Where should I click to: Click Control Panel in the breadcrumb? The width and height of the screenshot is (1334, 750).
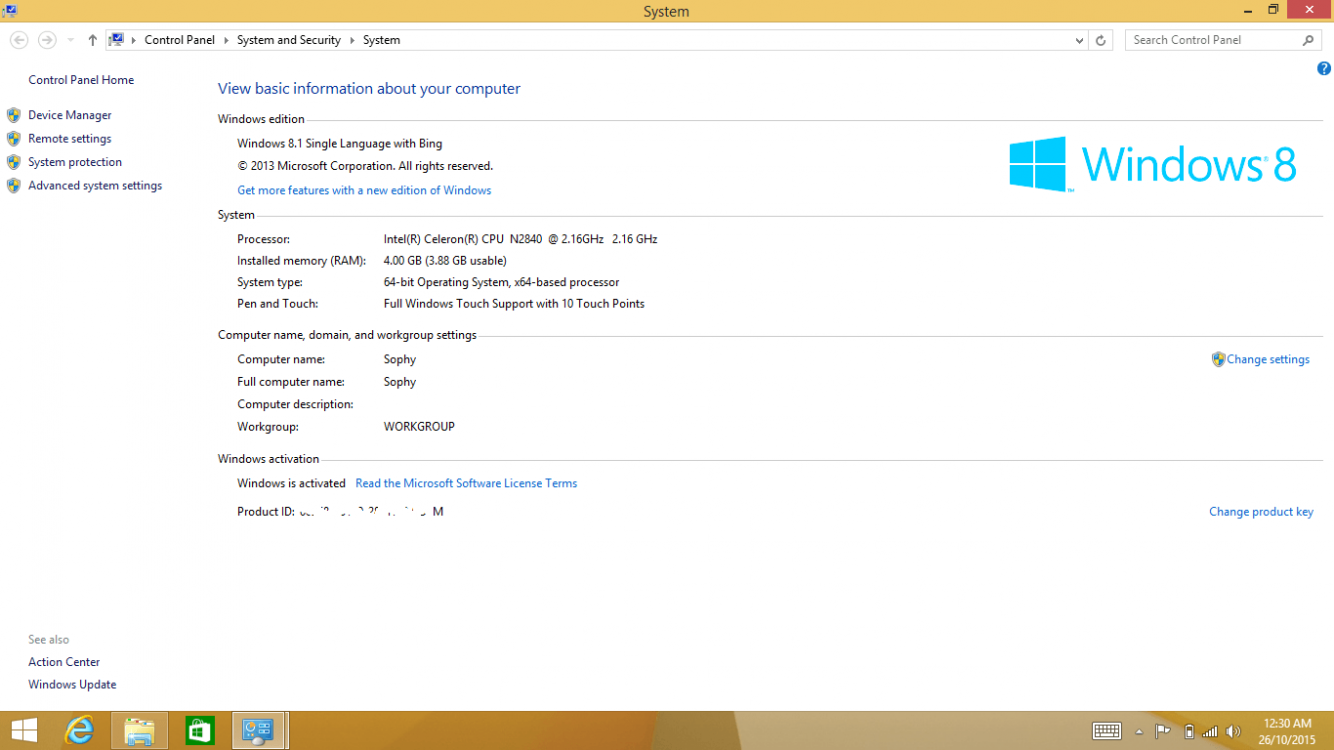[179, 40]
